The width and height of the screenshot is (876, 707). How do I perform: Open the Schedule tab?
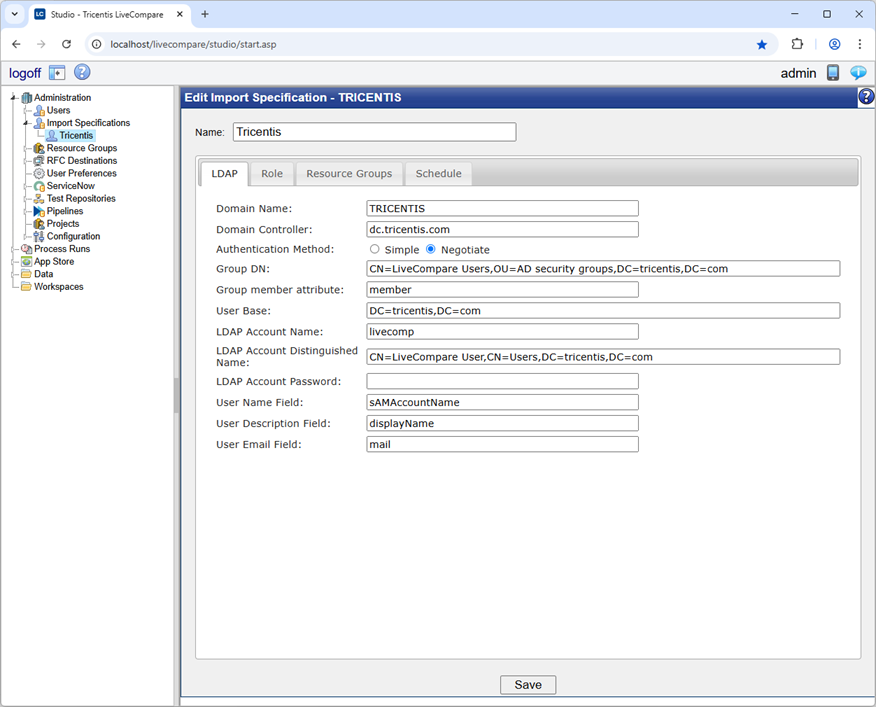[x=438, y=173]
